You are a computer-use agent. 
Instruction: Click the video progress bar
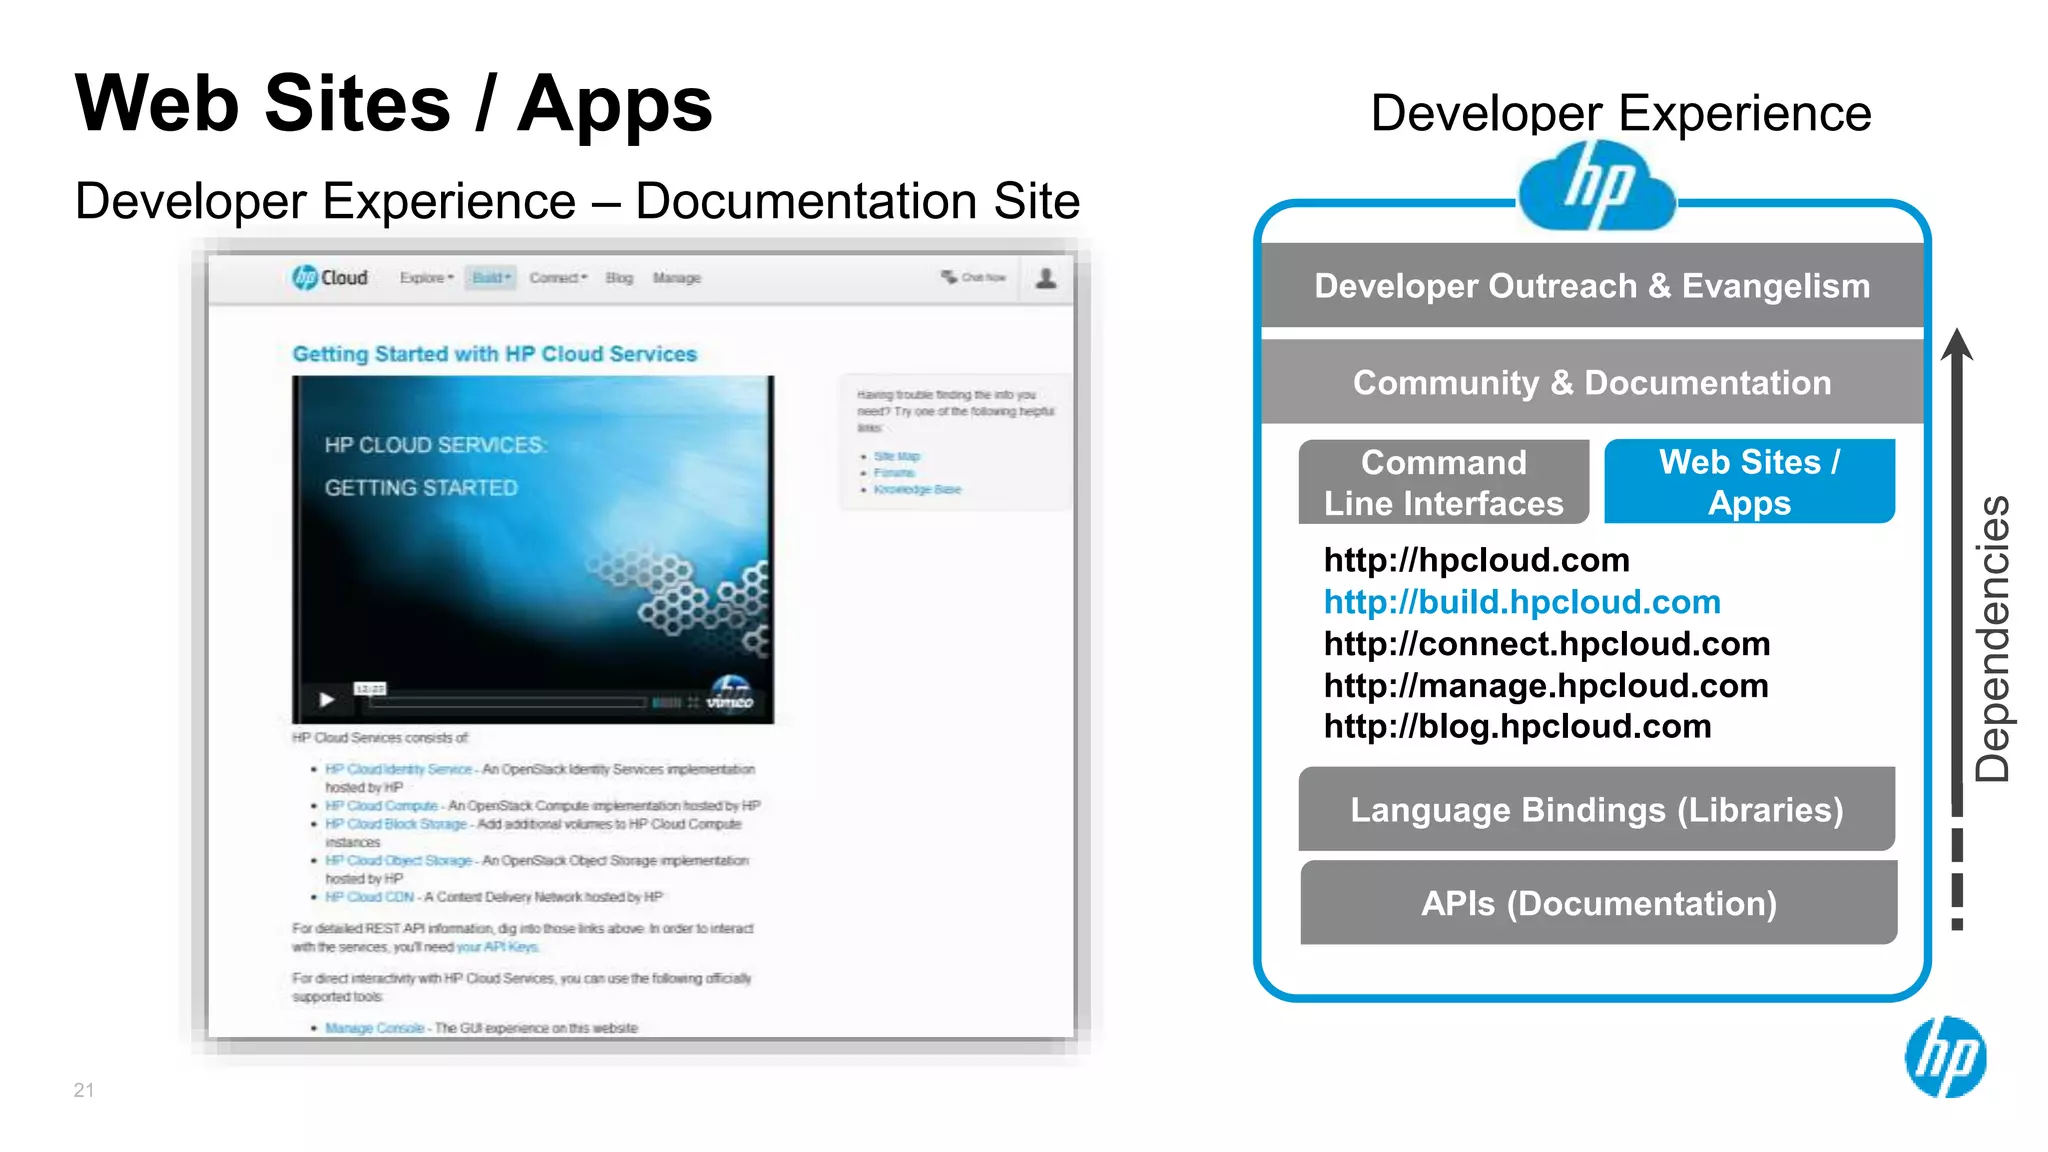(506, 702)
